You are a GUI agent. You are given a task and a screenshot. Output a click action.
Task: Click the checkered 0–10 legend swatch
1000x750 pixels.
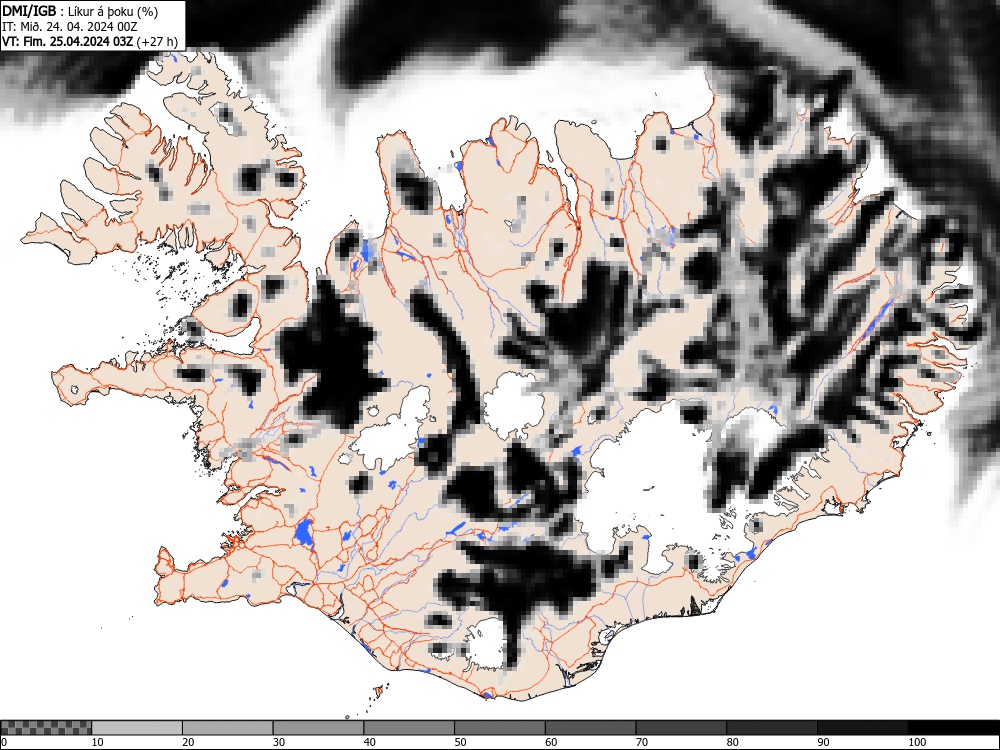(x=46, y=728)
